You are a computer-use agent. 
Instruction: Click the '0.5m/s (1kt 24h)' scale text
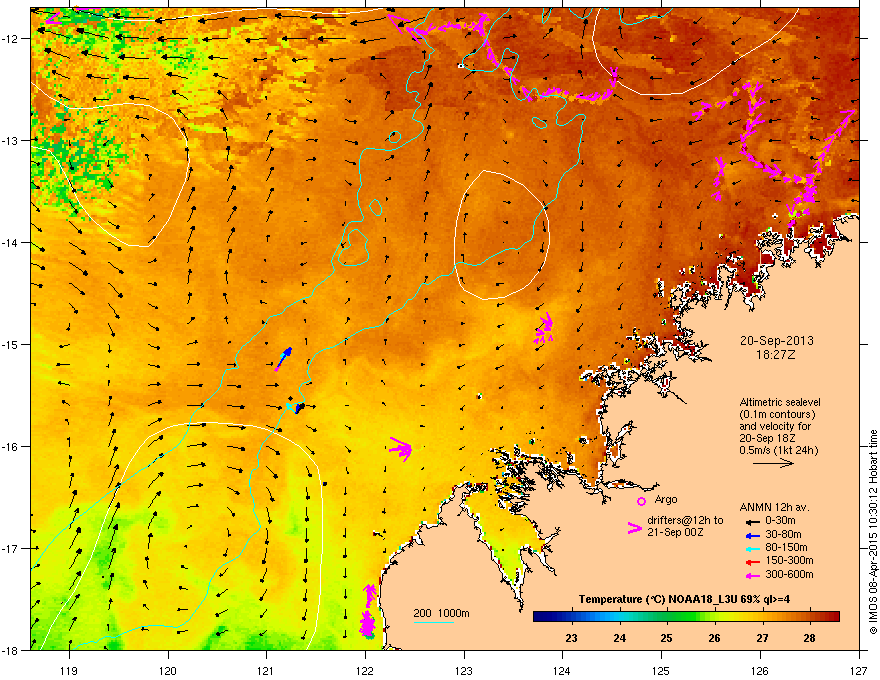[778, 450]
